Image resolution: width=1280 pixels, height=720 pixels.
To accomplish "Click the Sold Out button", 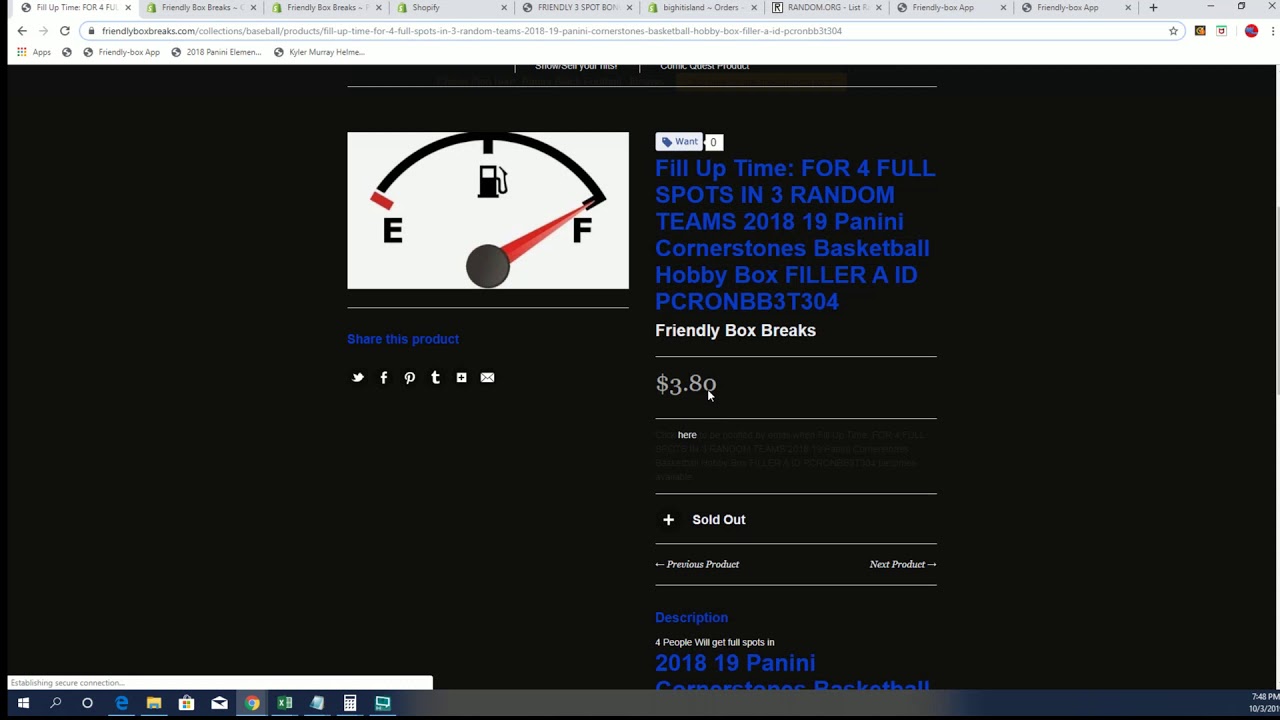I will click(718, 520).
